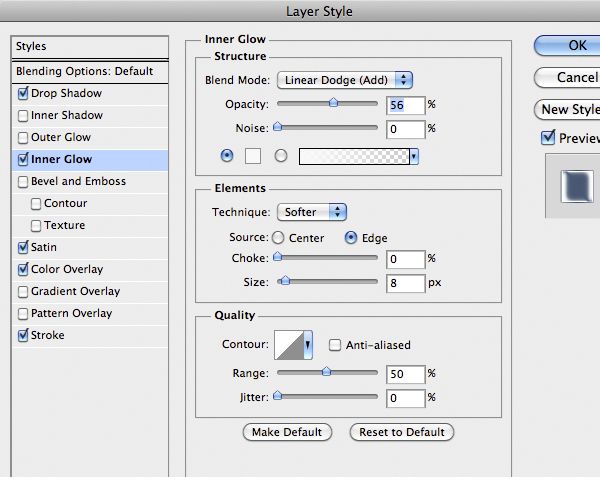Open Blending Options: Default section
600x477 pixels.
pyautogui.click(x=85, y=72)
